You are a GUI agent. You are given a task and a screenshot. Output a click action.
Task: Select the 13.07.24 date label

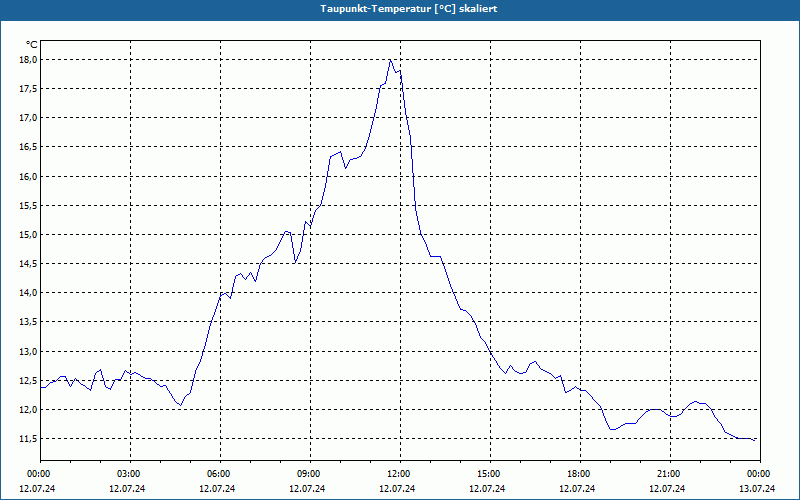[x=757, y=489]
